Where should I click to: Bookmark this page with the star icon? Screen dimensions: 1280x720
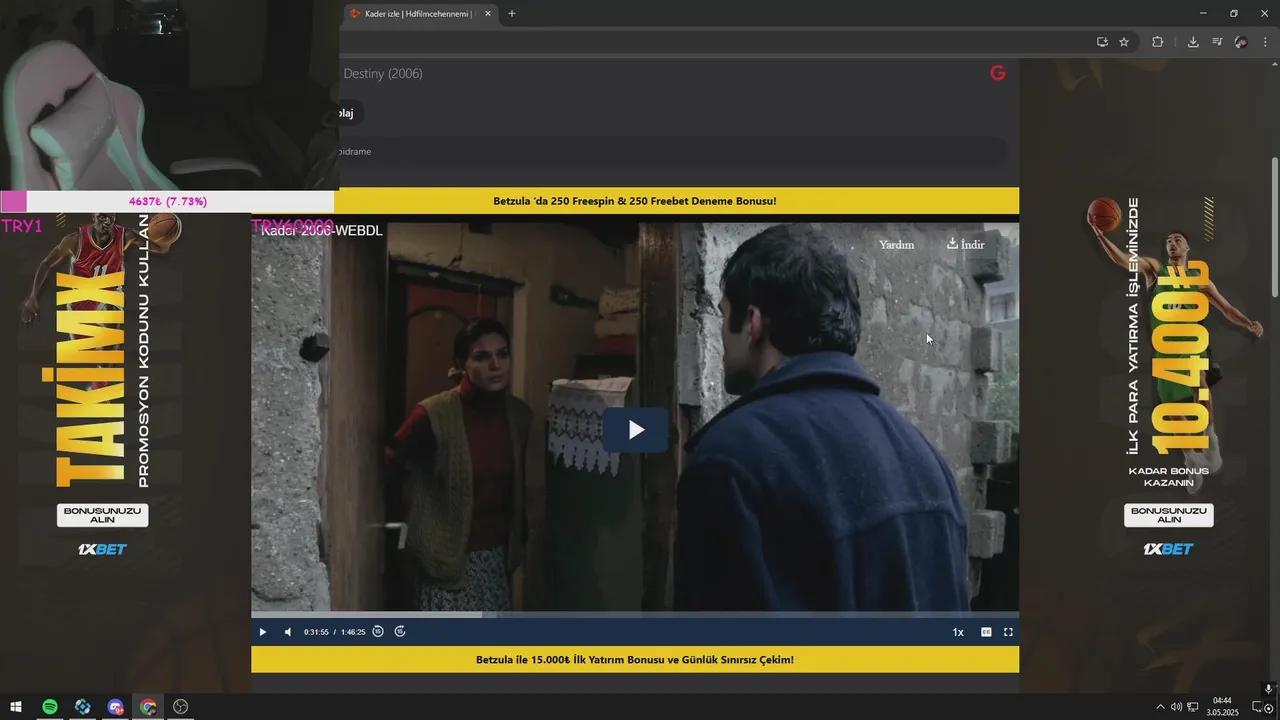(1124, 42)
